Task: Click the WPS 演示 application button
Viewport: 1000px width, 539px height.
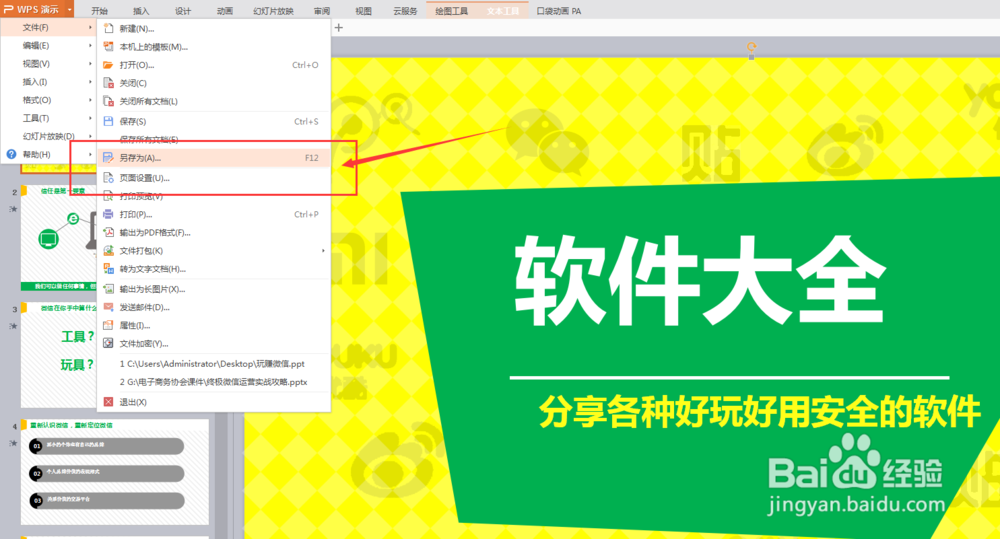Action: (x=32, y=10)
